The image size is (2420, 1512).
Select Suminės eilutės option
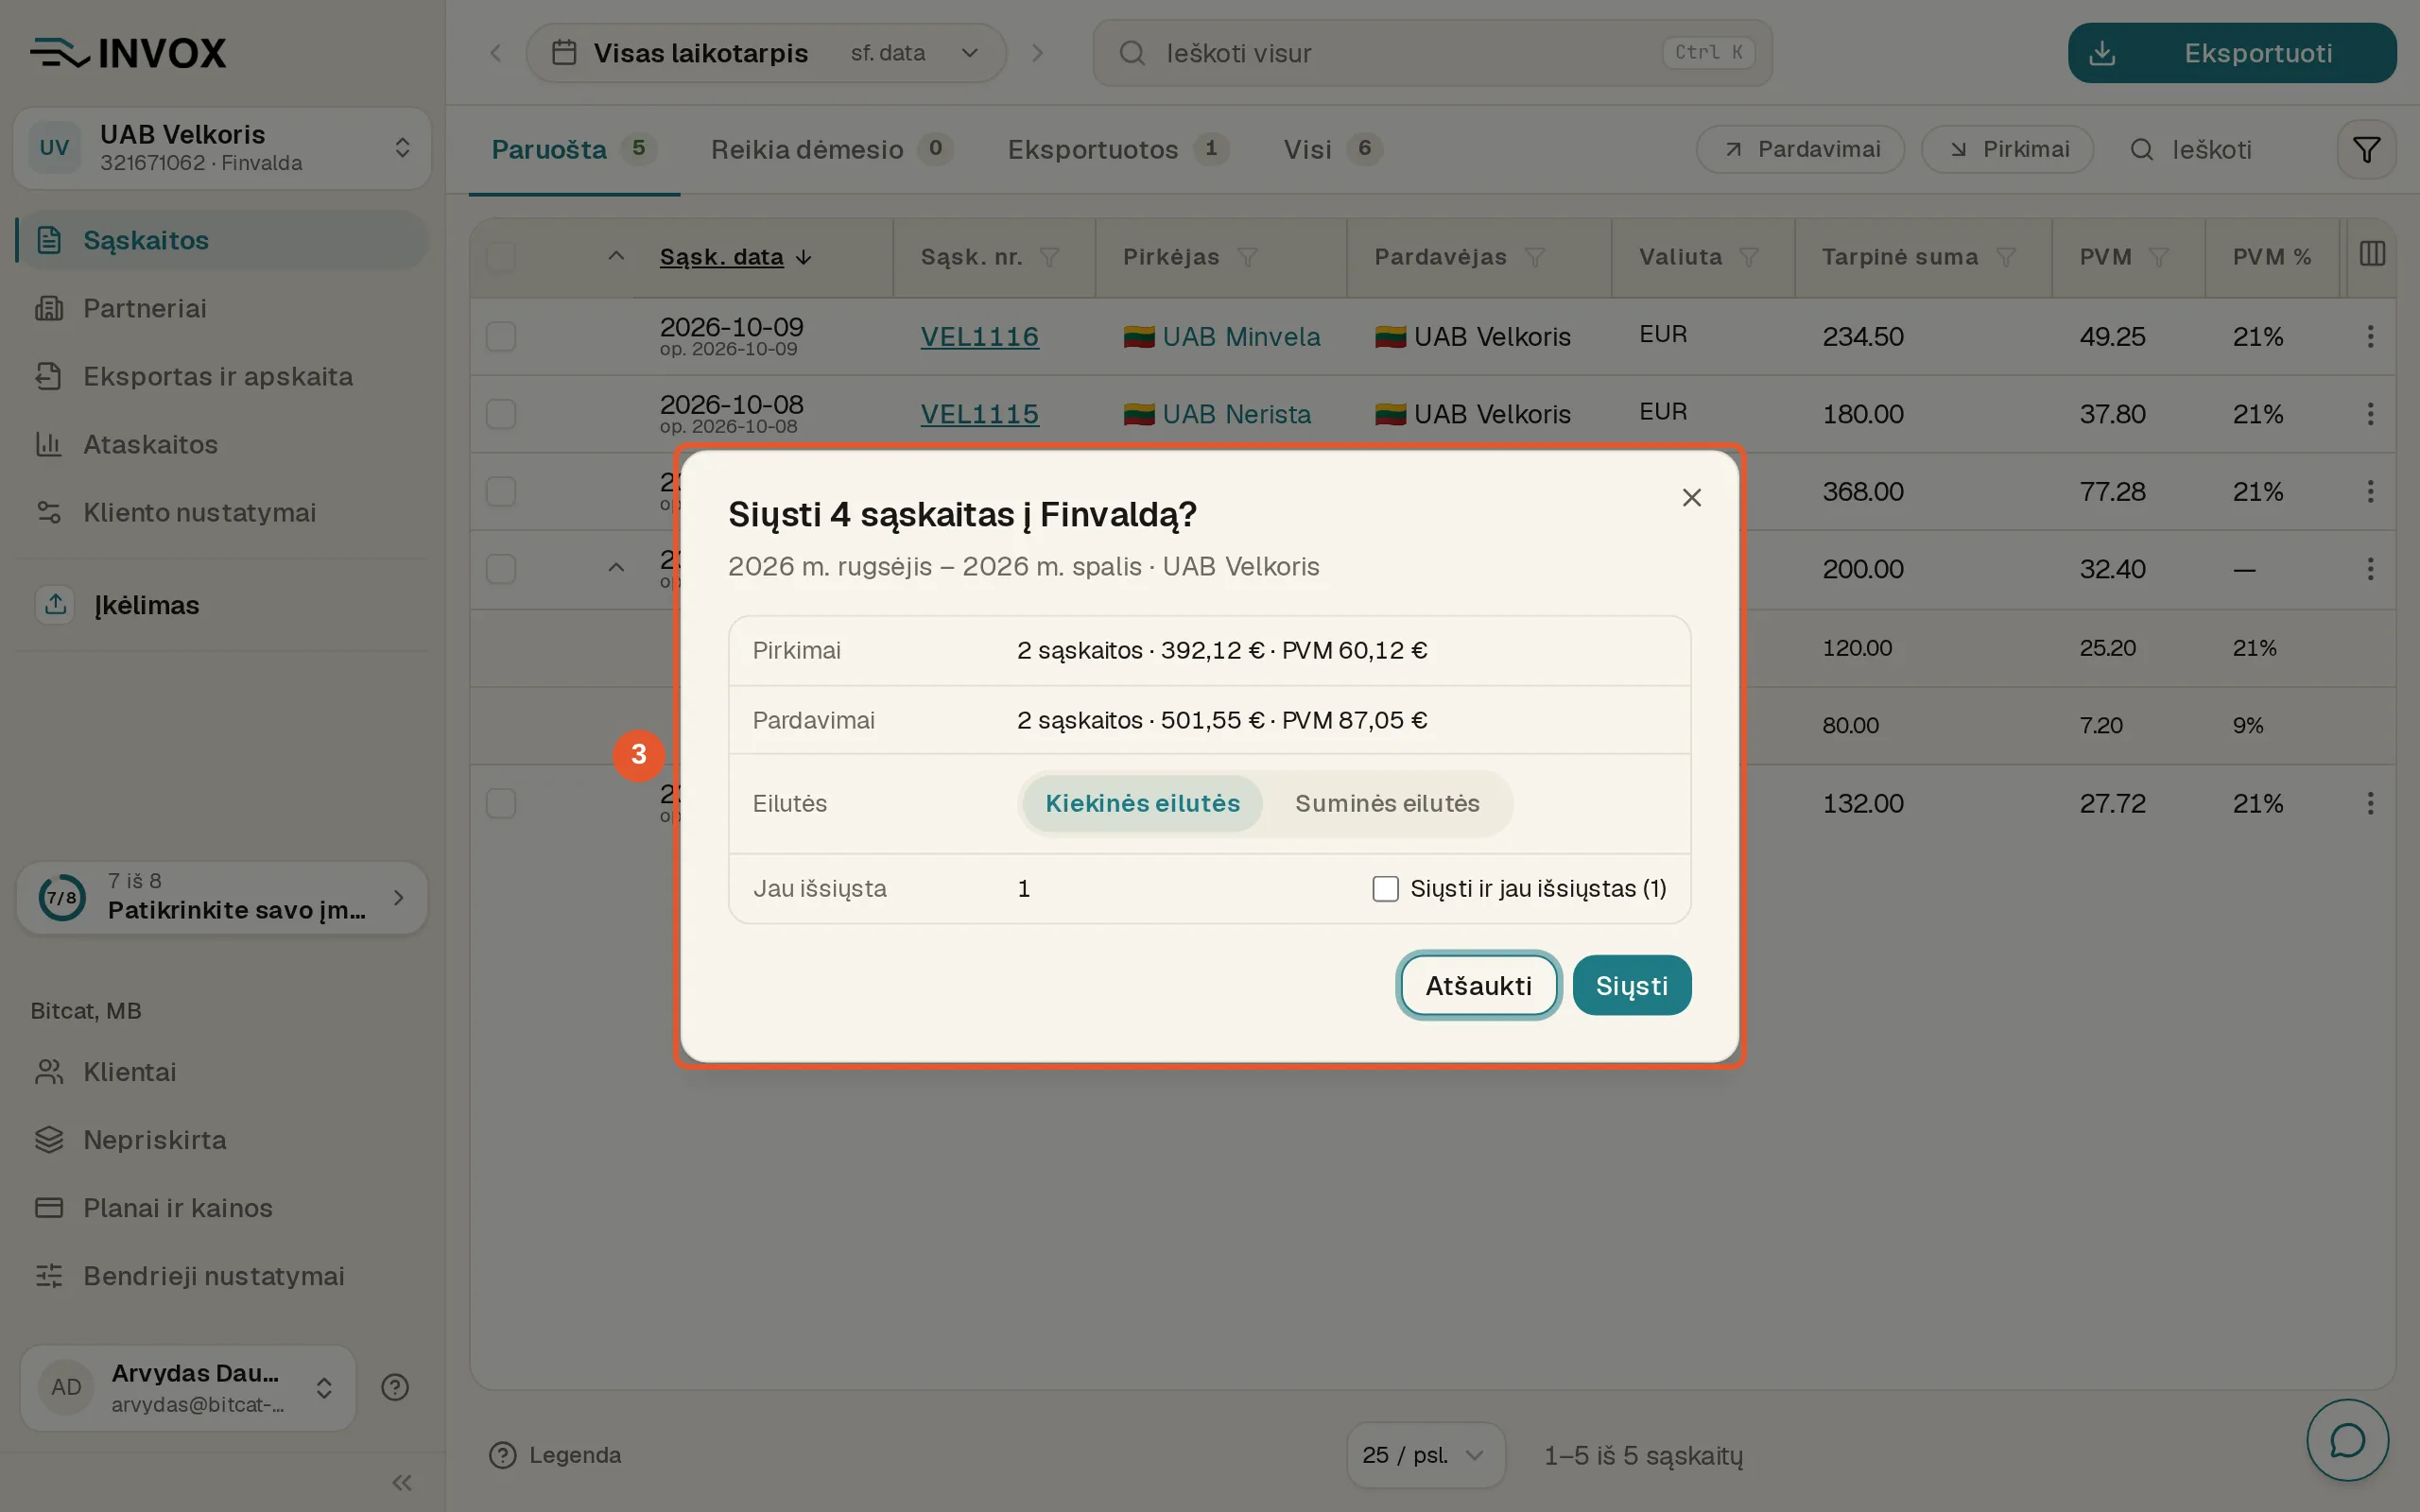point(1387,803)
